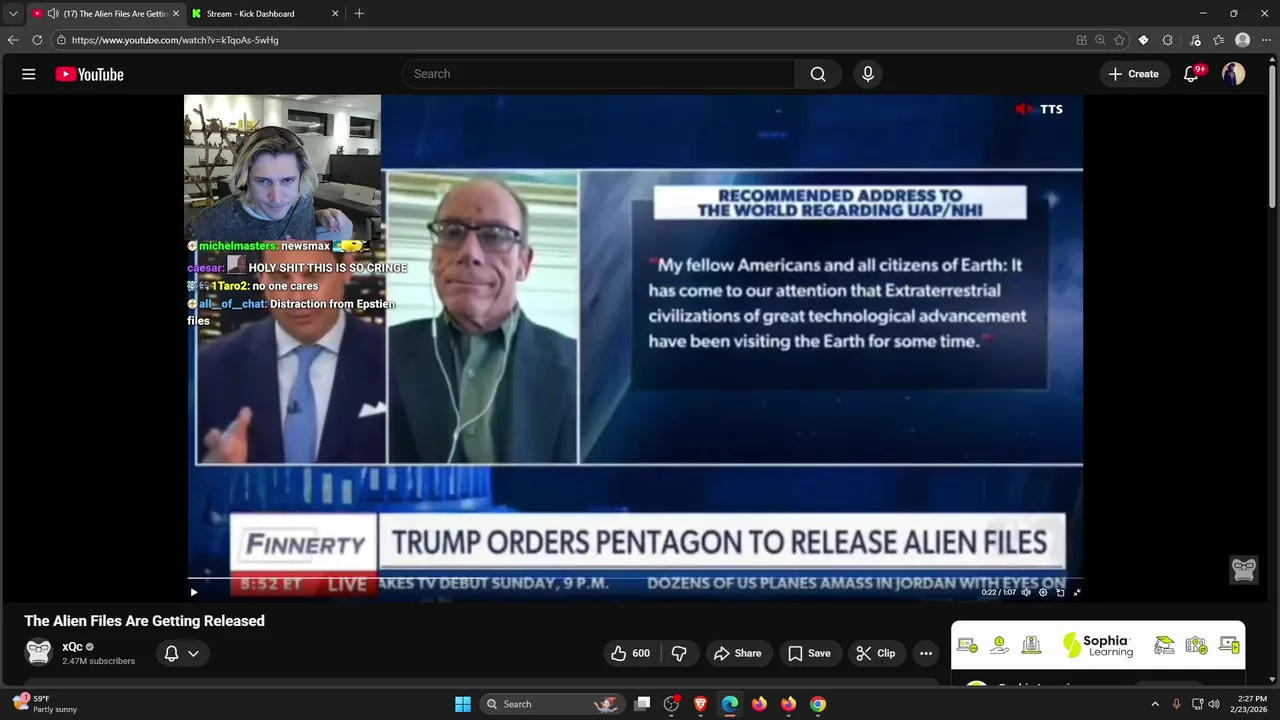Image resolution: width=1280 pixels, height=720 pixels.
Task: Seek along the video progress bar
Action: (635, 578)
